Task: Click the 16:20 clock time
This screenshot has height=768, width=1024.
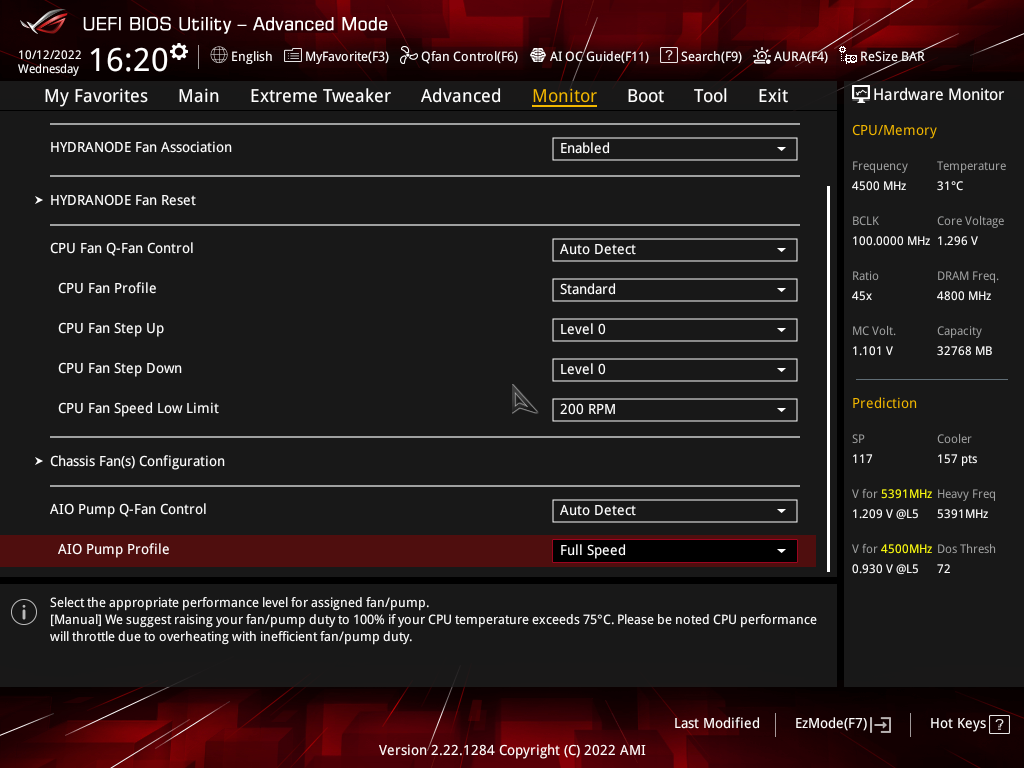Action: coord(129,59)
